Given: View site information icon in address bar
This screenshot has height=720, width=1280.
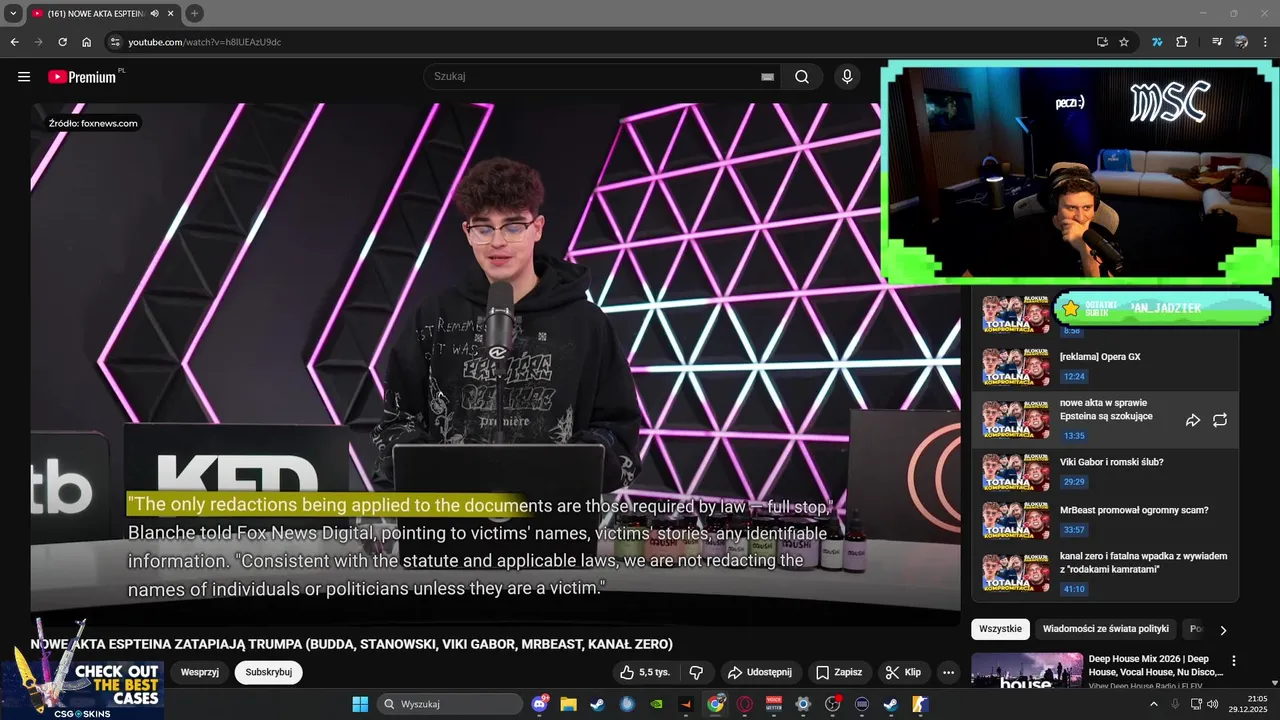Looking at the screenshot, I should click(x=116, y=42).
